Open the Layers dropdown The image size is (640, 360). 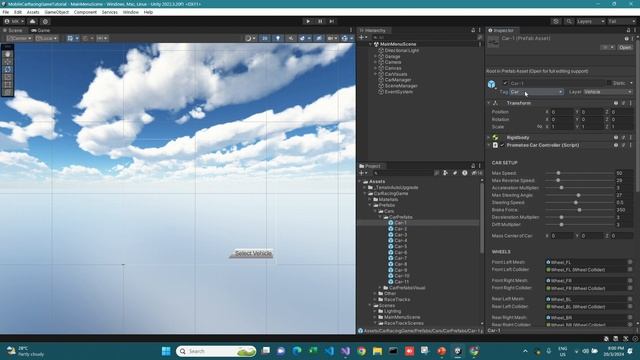590,21
